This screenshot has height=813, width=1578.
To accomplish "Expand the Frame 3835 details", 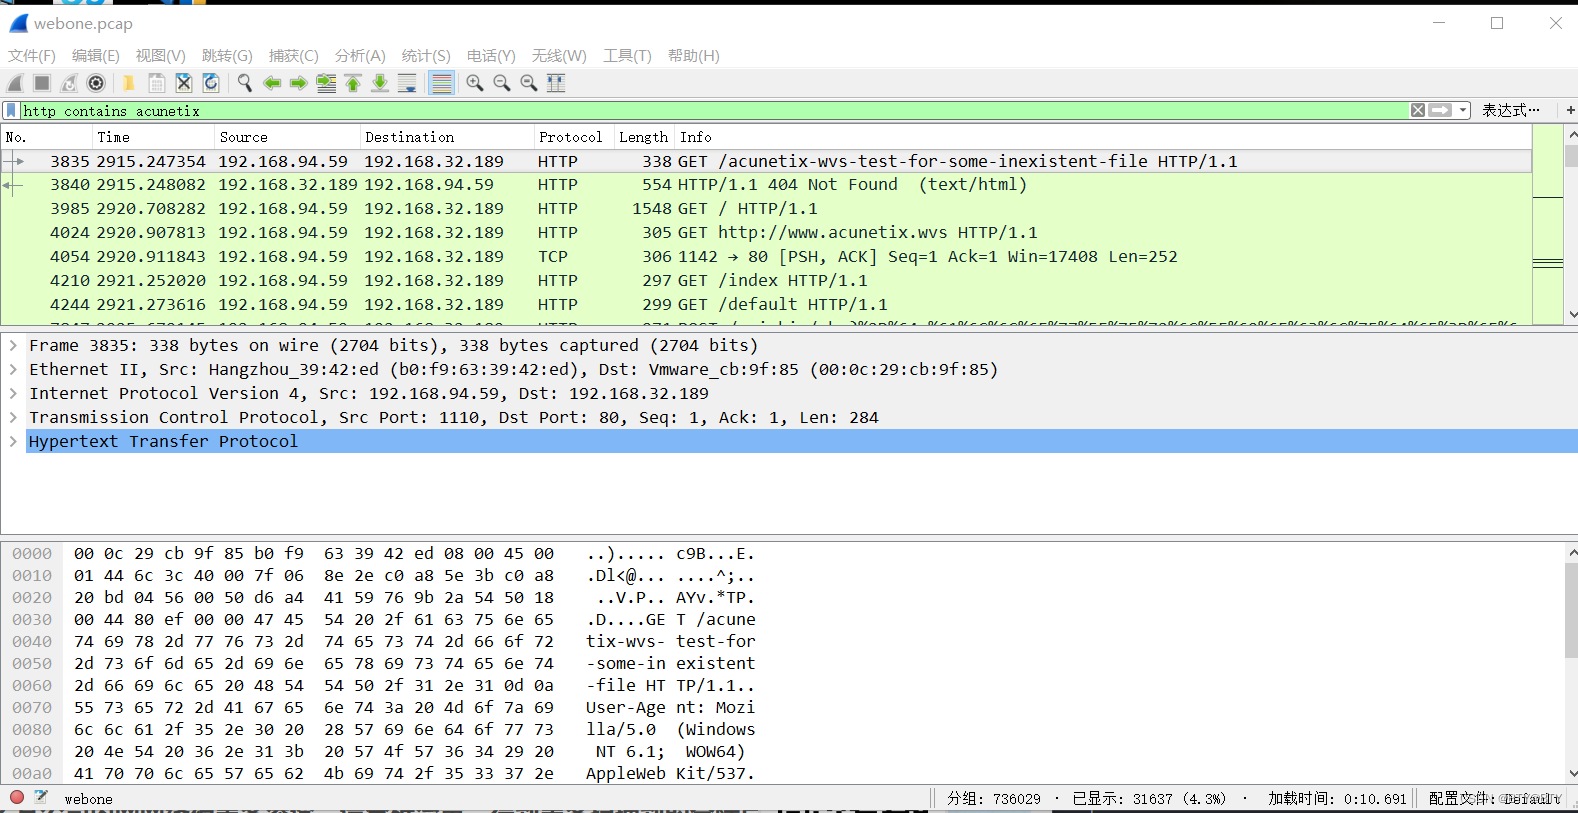I will pos(13,345).
